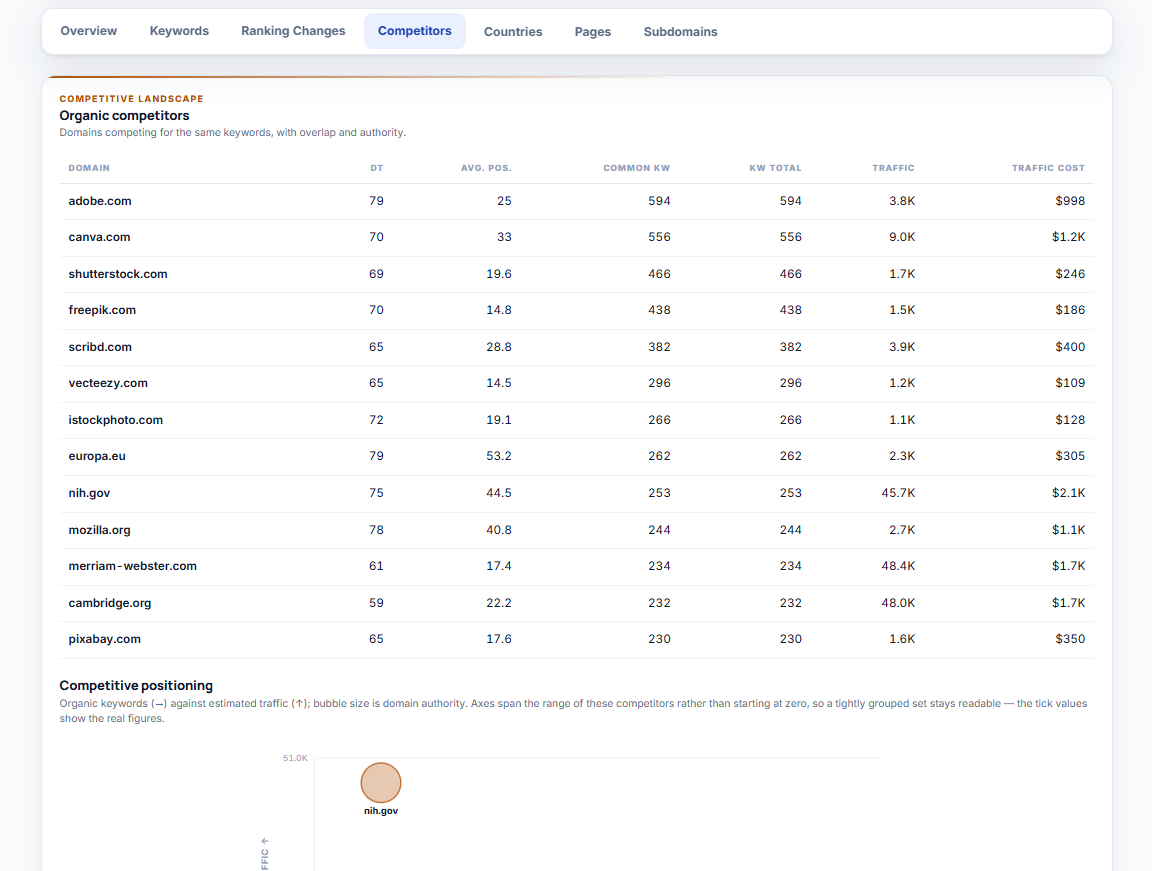Viewport: 1152px width, 871px height.
Task: Click the Organic competitors heading
Action: [x=124, y=115]
